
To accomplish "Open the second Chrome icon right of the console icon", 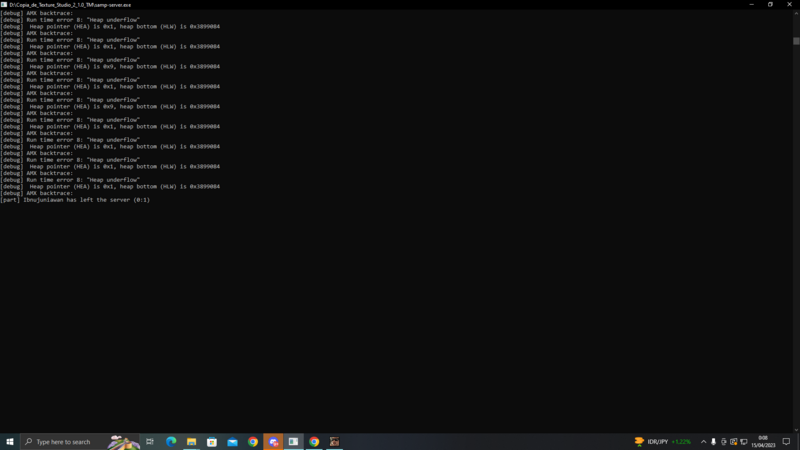I will click(314, 442).
